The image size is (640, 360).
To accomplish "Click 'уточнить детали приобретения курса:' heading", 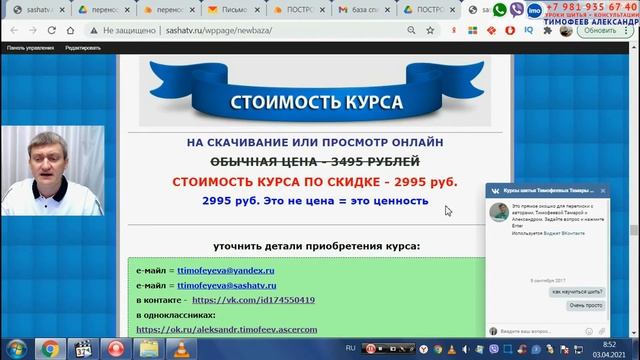I will [316, 246].
